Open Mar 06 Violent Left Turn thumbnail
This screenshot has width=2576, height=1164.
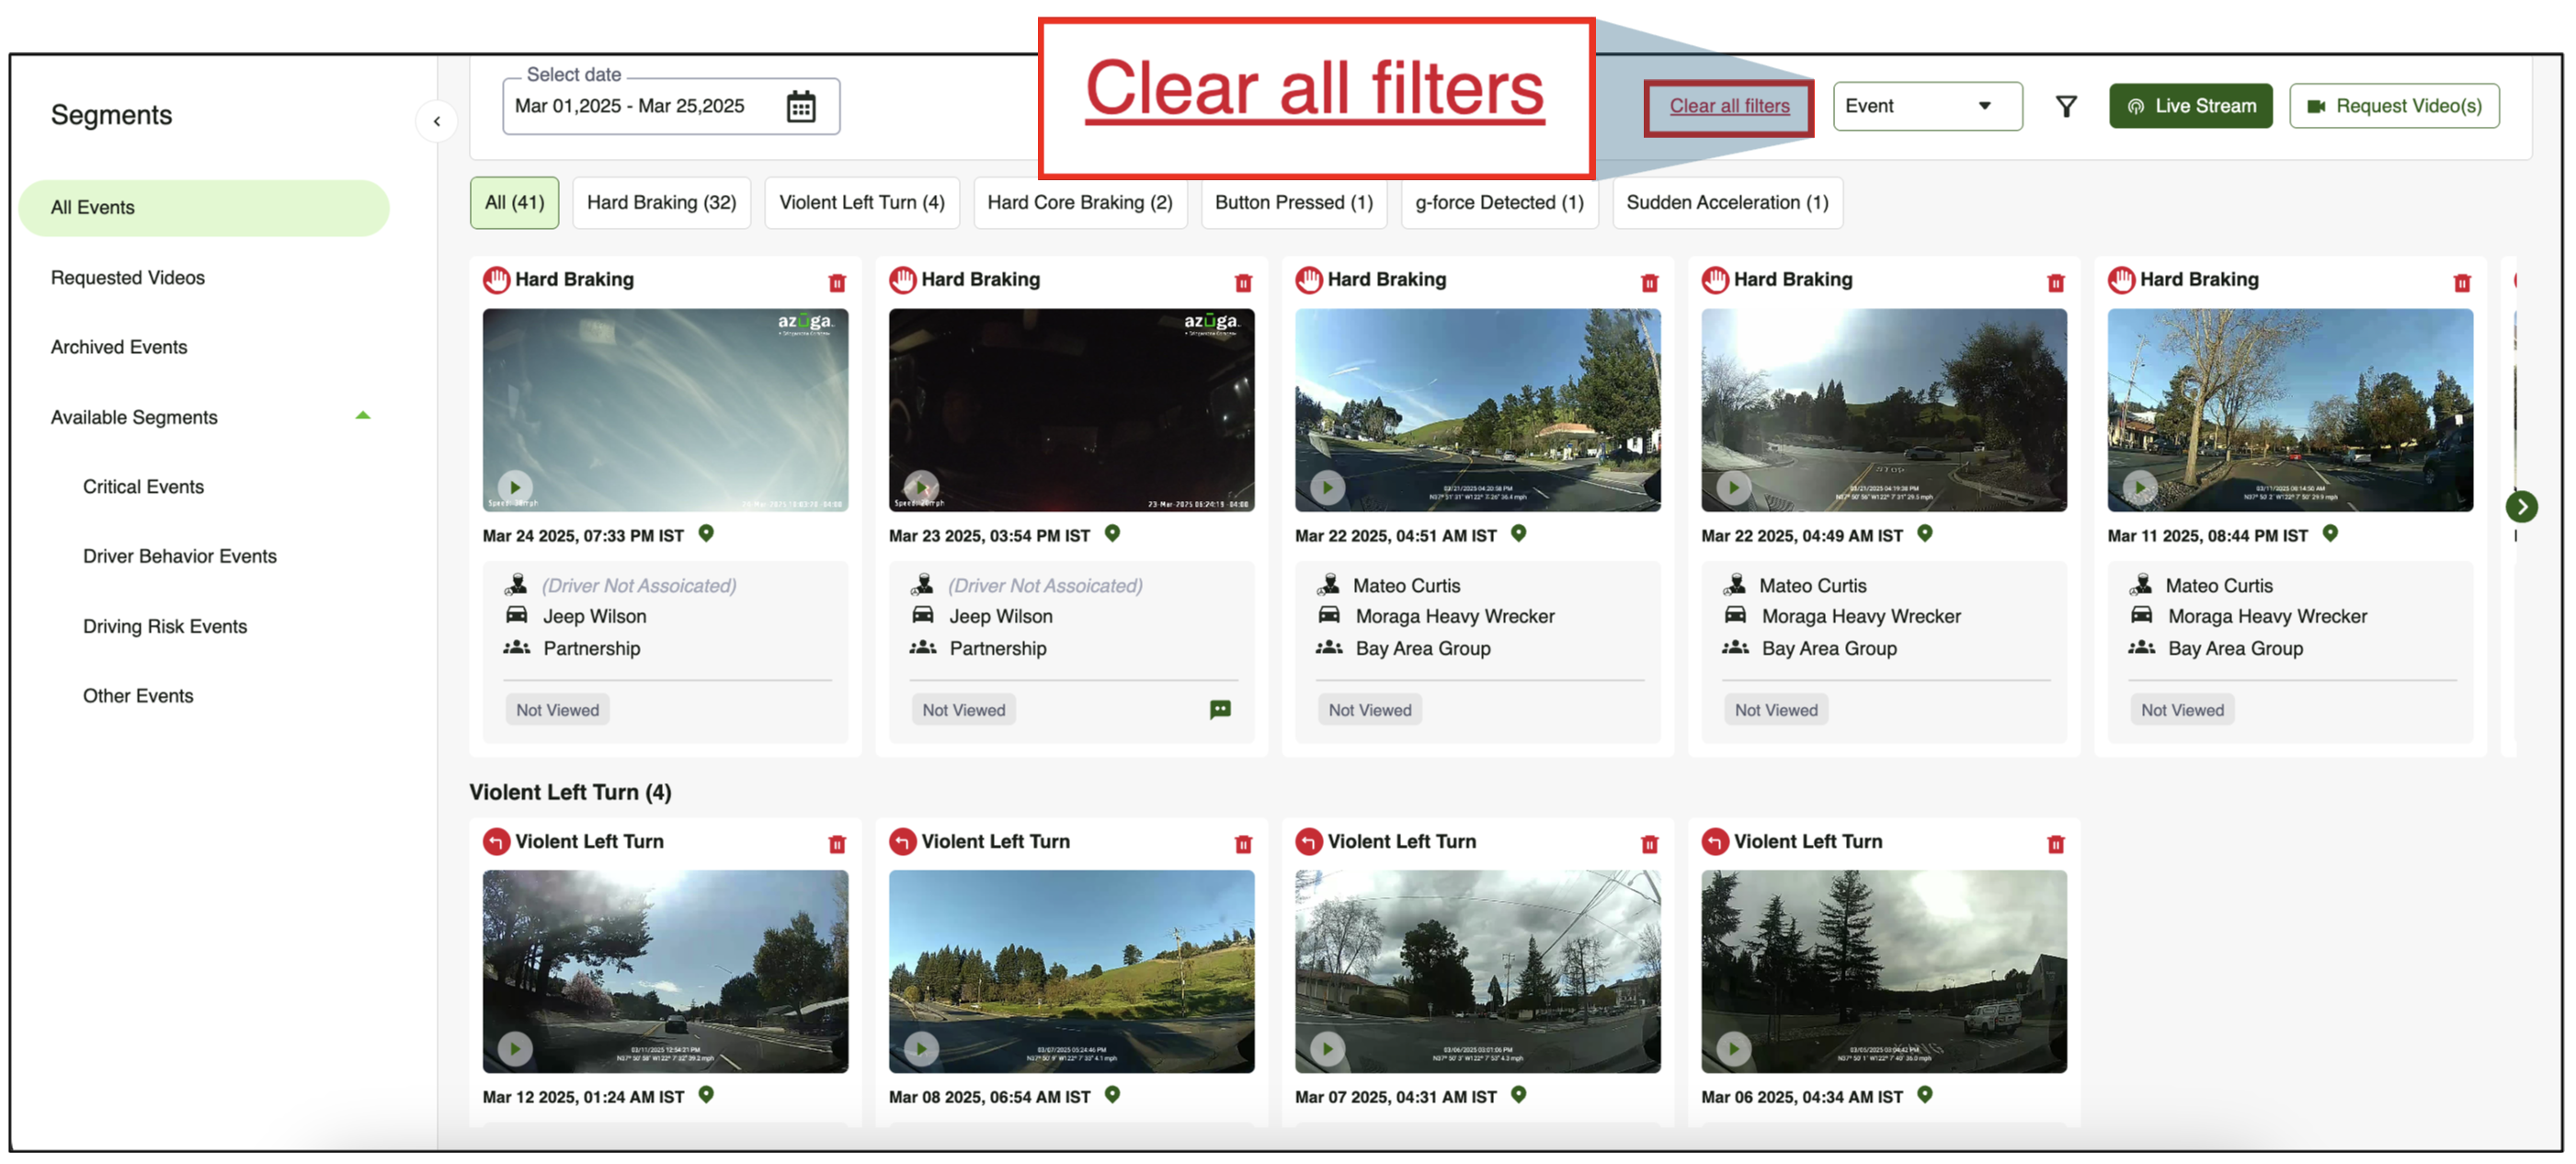tap(1883, 970)
